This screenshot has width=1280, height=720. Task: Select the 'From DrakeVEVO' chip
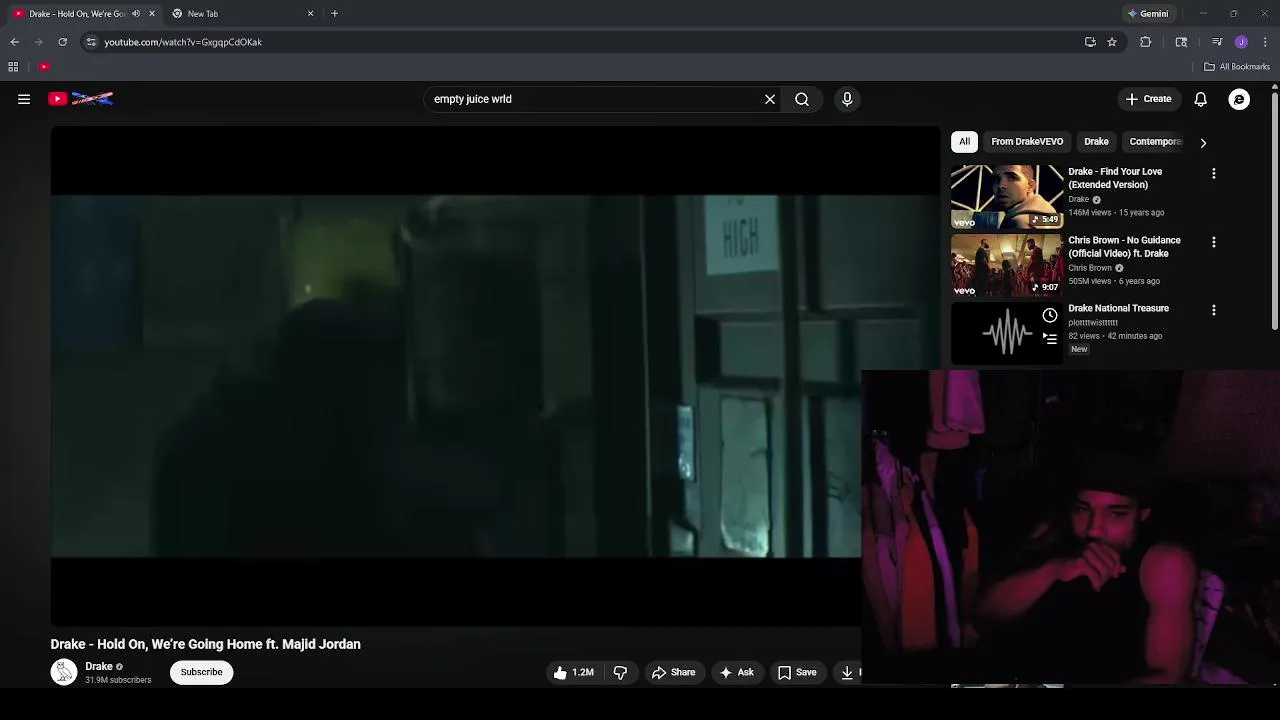pyautogui.click(x=1027, y=142)
